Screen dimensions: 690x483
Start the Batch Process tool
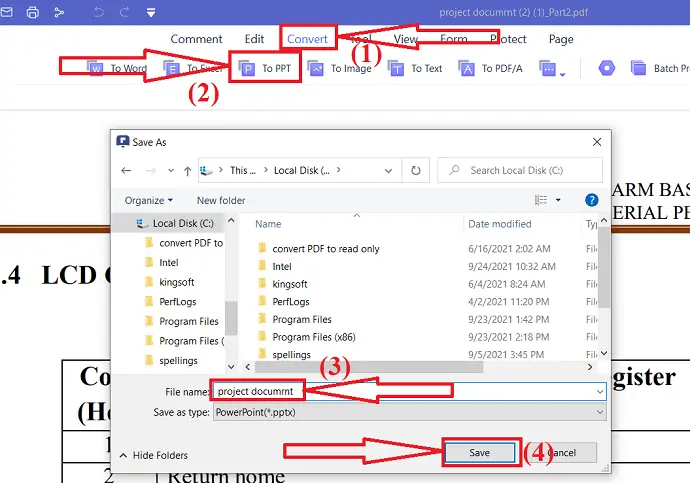pyautogui.click(x=660, y=68)
